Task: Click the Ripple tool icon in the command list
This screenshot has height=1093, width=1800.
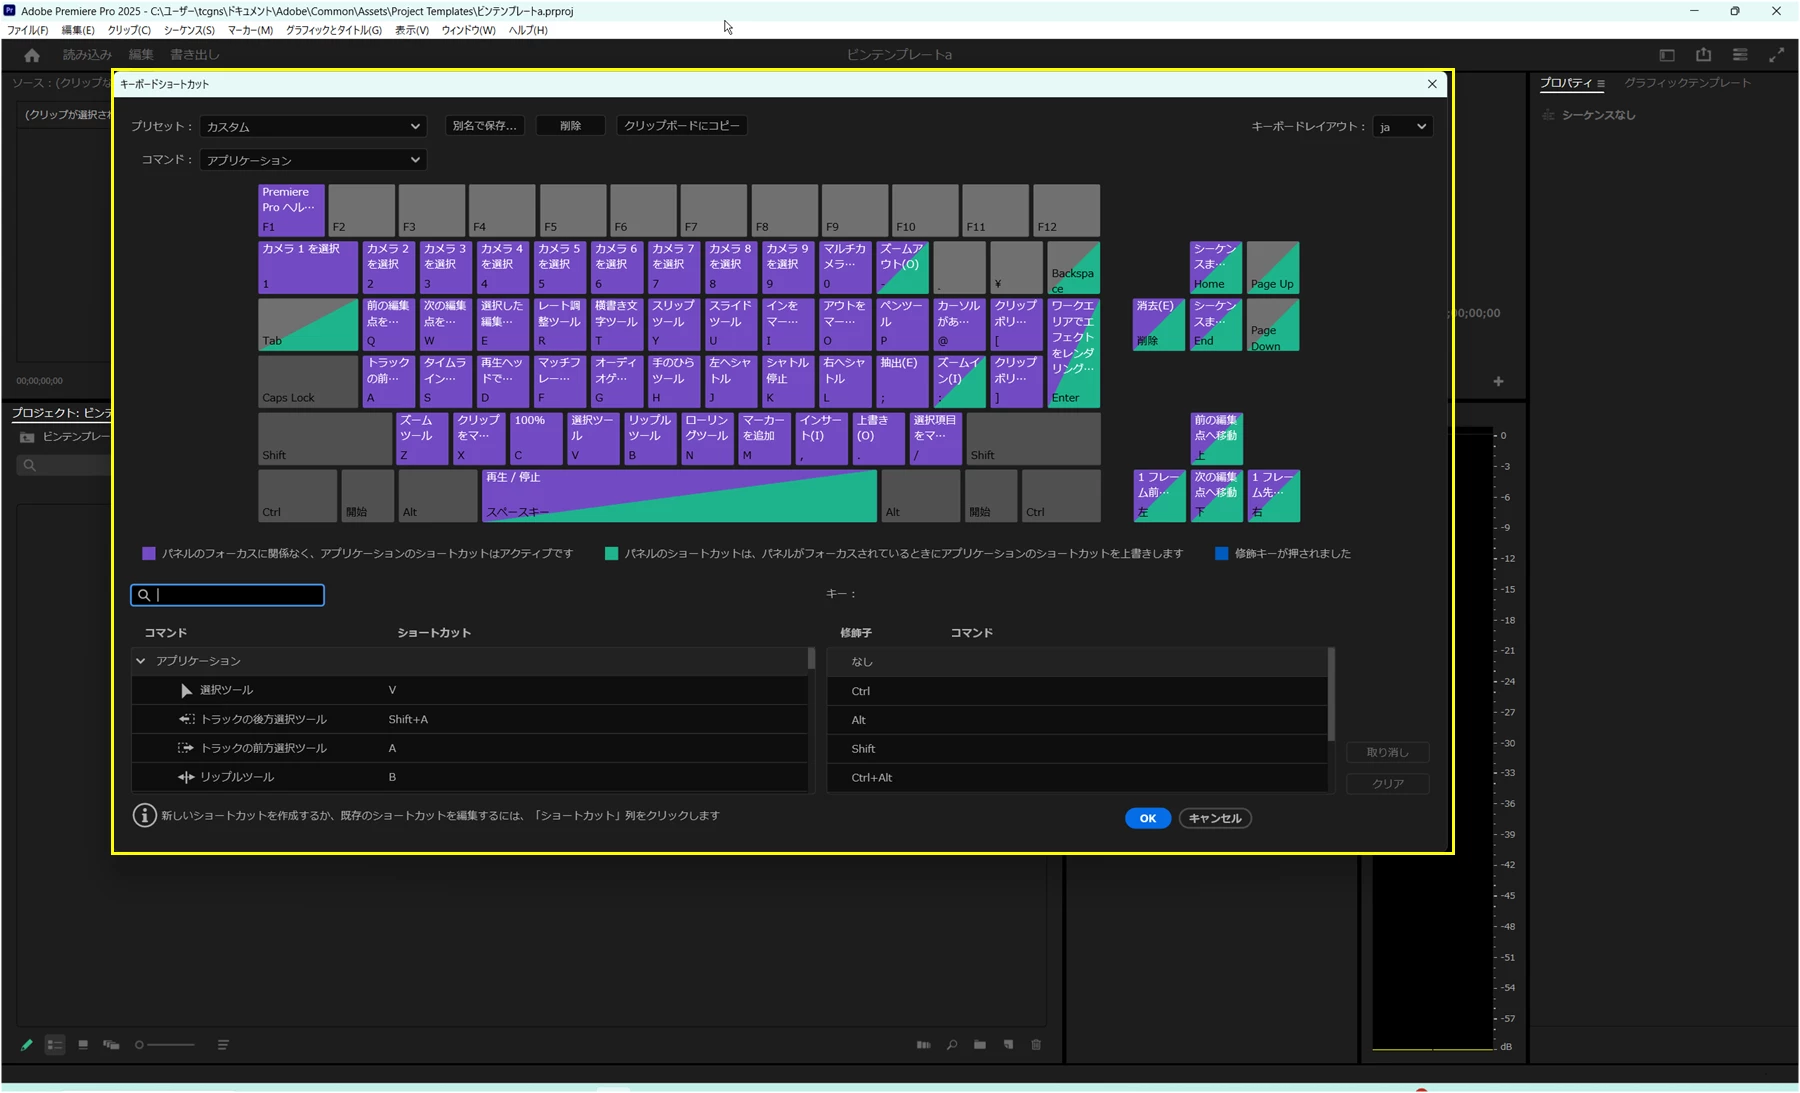Action: click(186, 777)
